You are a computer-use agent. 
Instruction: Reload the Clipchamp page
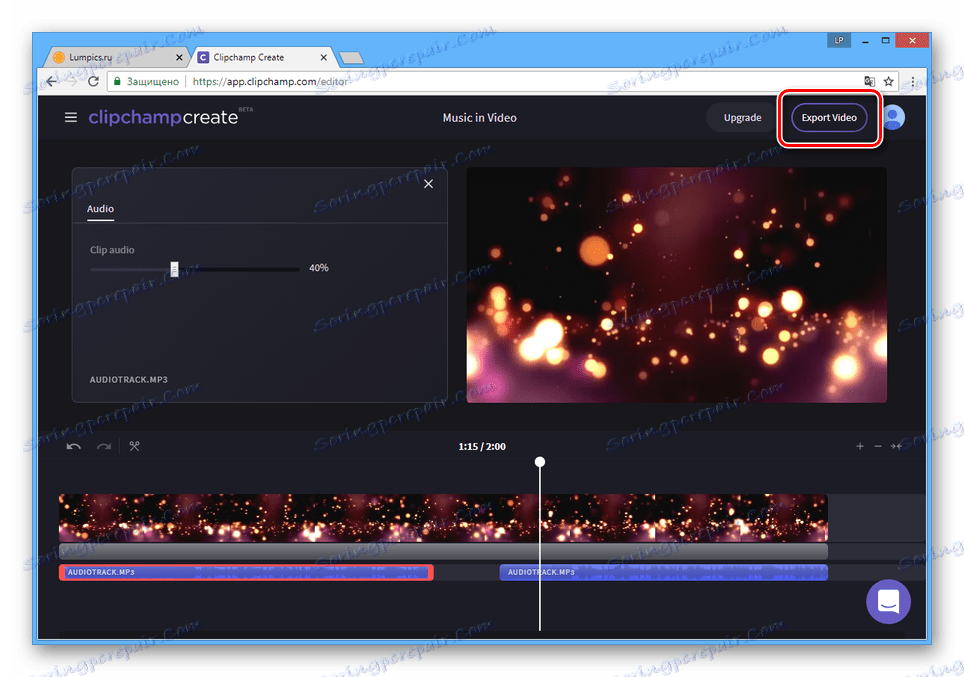pyautogui.click(x=93, y=81)
